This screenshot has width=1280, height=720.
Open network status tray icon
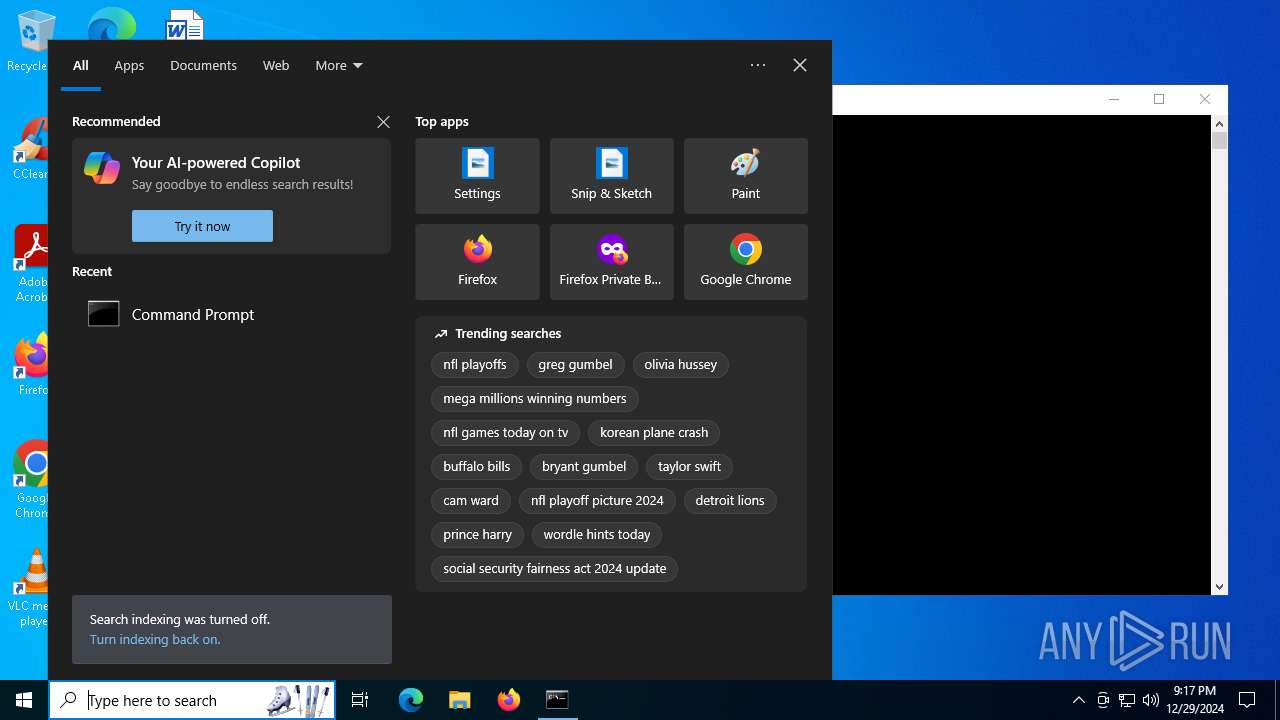click(x=1127, y=700)
